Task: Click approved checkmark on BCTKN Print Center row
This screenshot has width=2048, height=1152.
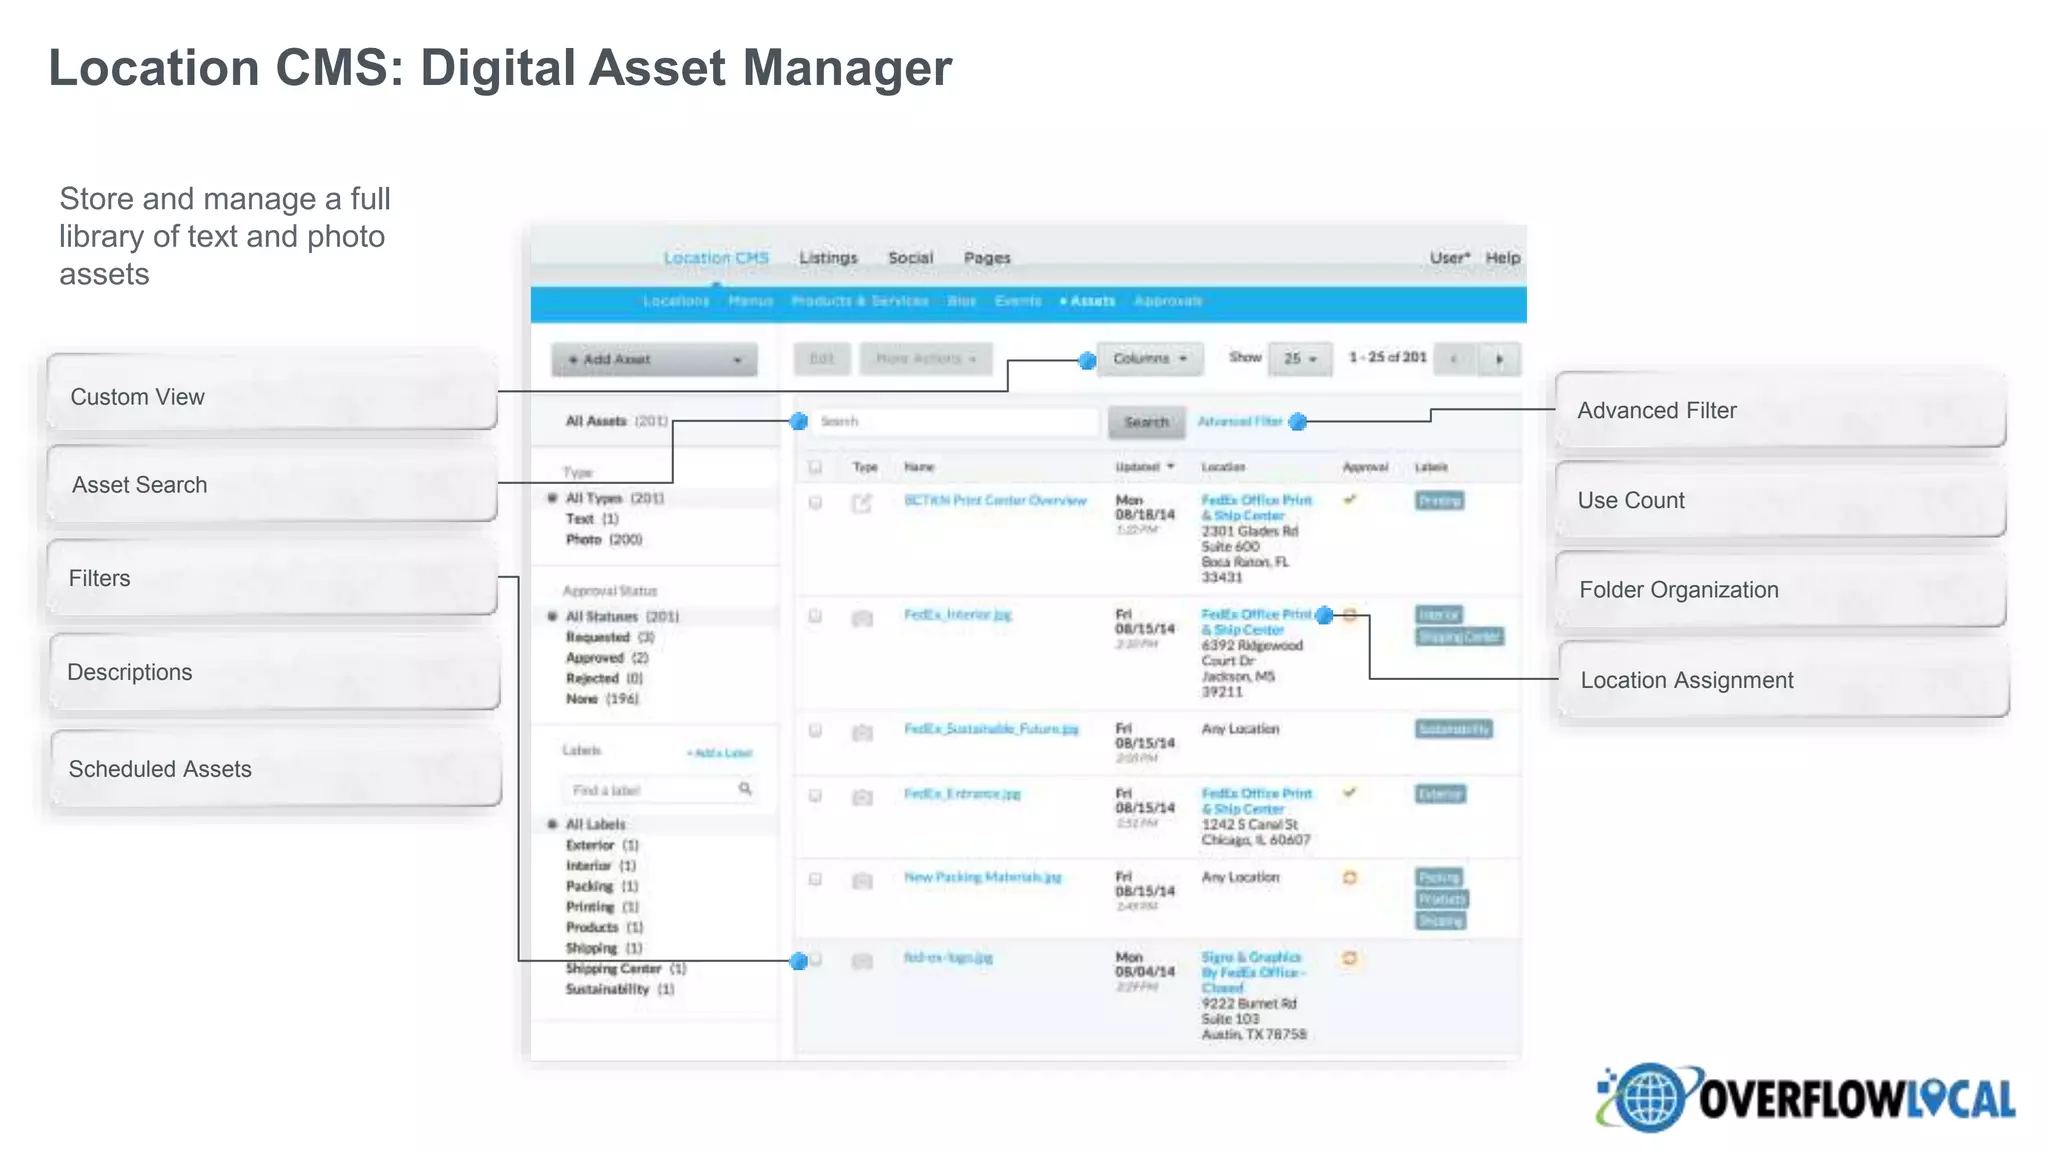Action: point(1350,499)
